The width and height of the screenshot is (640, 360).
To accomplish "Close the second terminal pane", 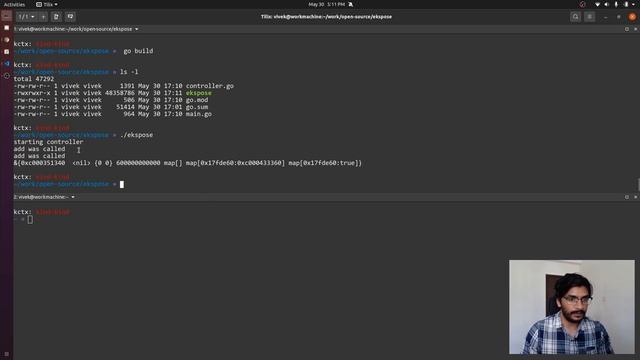I will (635, 197).
